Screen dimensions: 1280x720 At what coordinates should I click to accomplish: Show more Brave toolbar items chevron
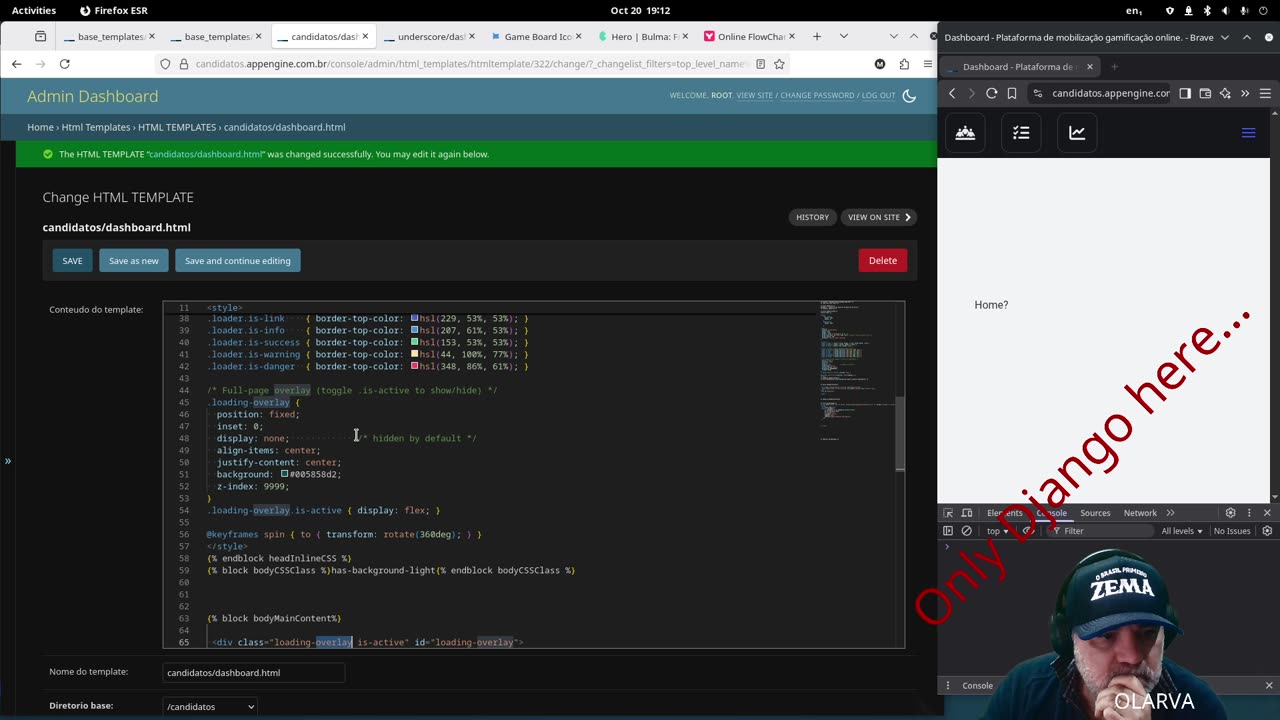(1245, 93)
